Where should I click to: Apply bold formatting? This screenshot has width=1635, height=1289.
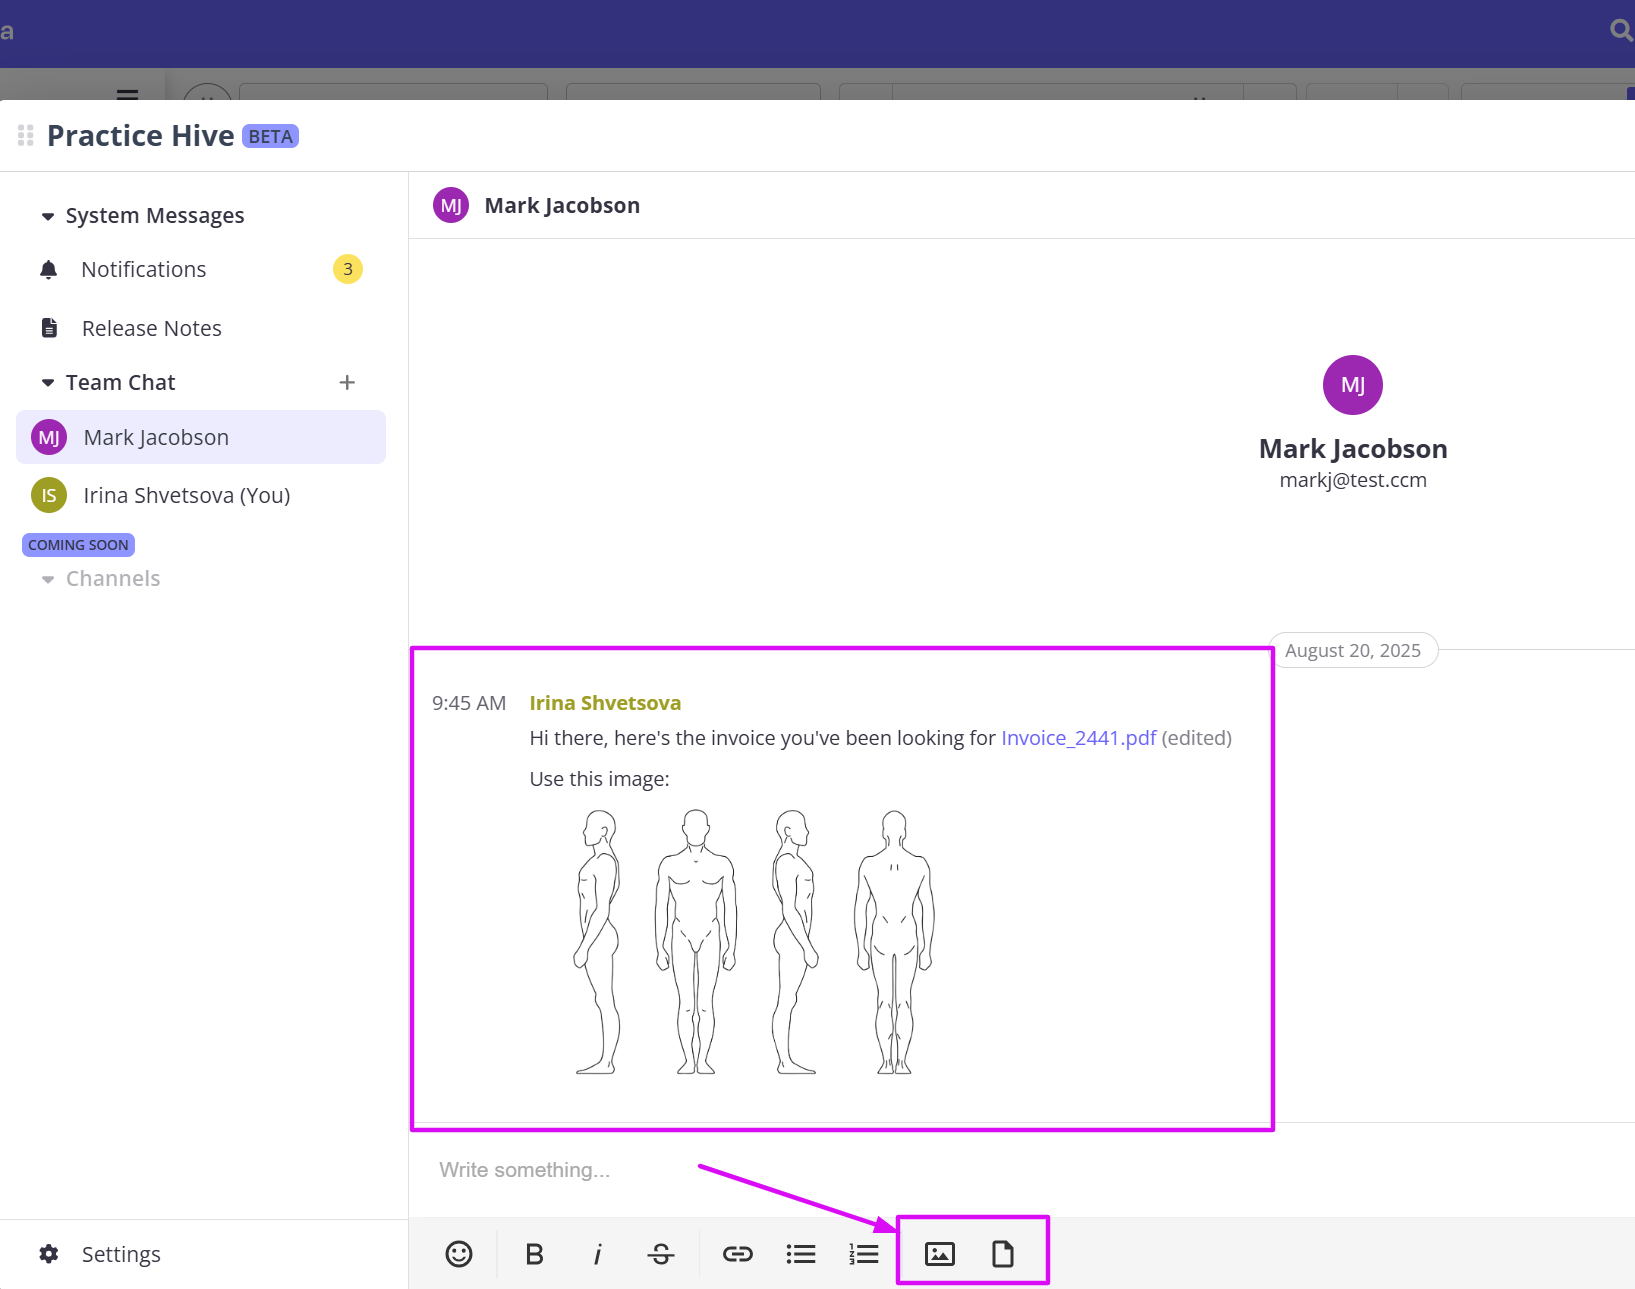pos(534,1253)
